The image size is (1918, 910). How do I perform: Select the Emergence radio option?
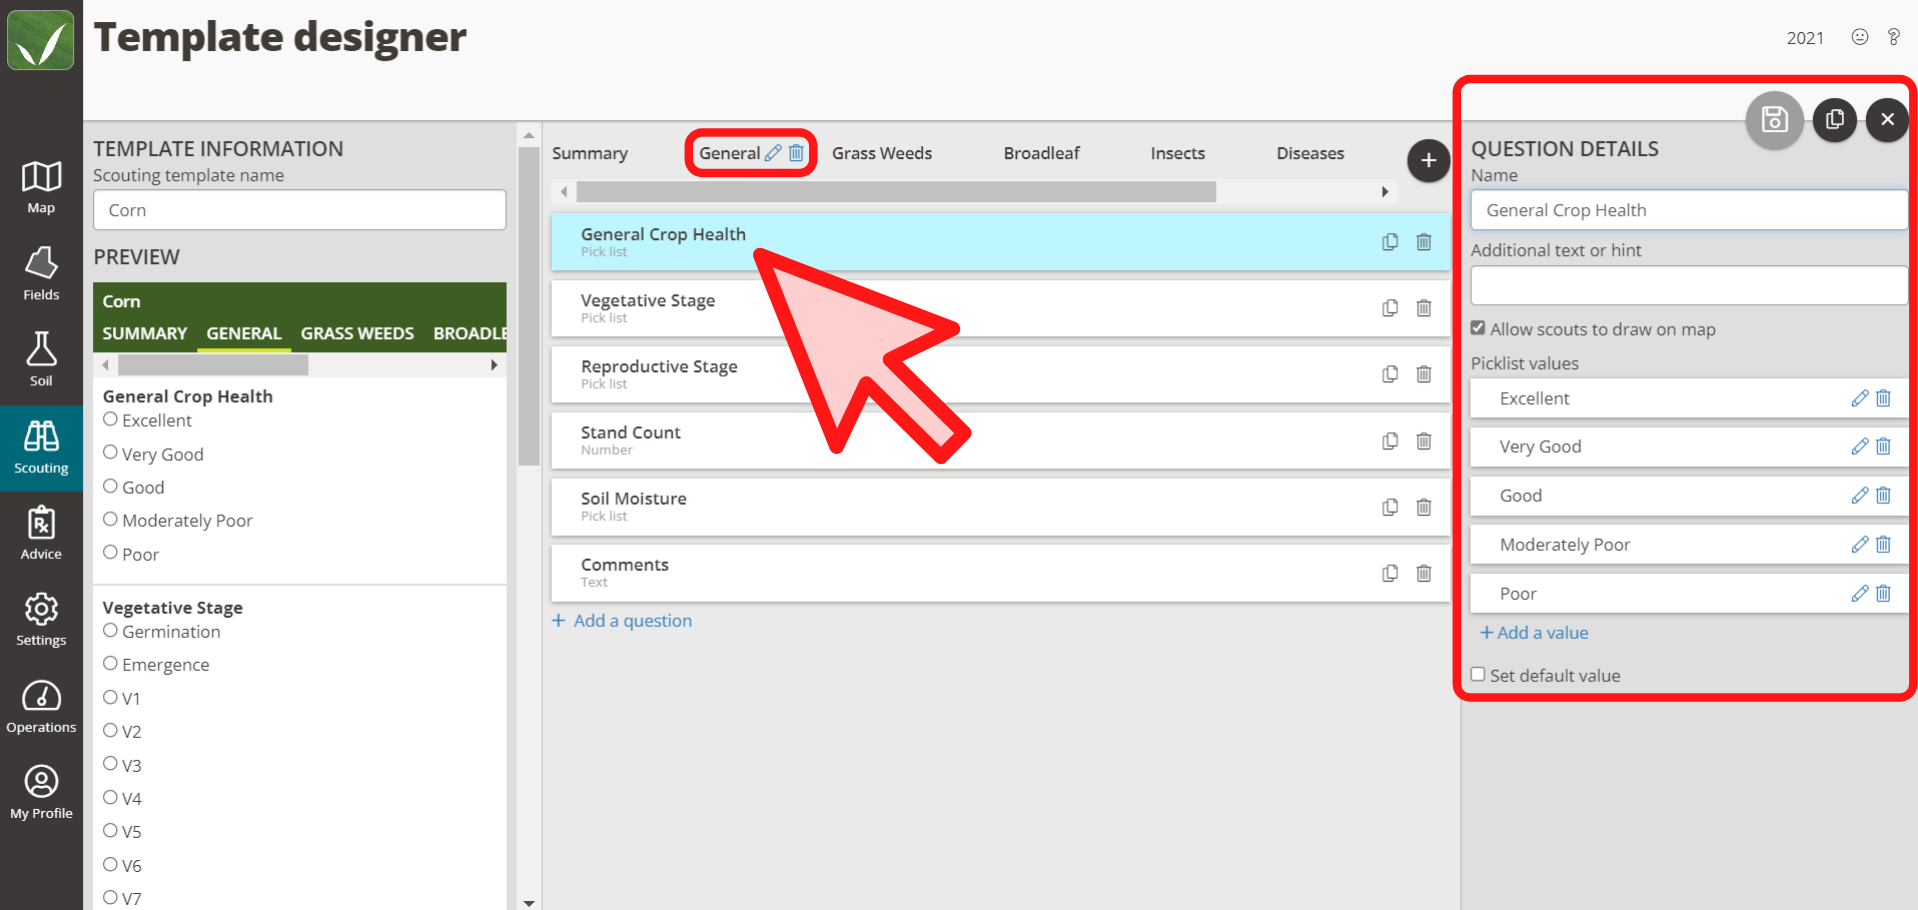[111, 663]
